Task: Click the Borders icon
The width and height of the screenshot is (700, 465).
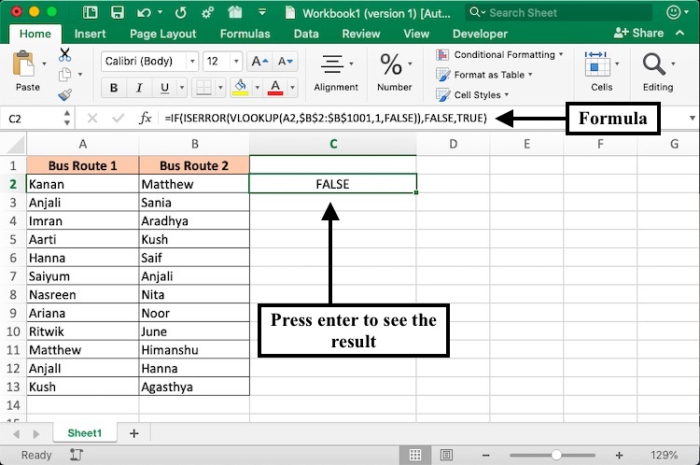Action: (x=204, y=88)
